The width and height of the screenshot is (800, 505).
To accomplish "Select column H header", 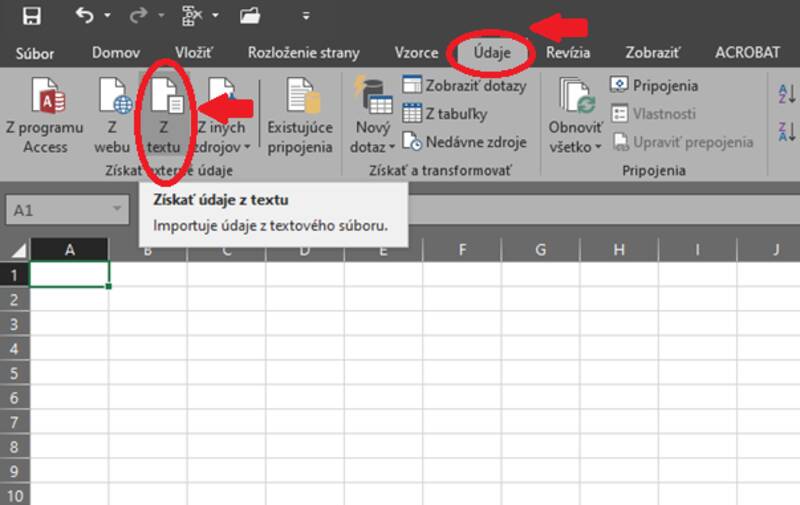I will (x=619, y=249).
